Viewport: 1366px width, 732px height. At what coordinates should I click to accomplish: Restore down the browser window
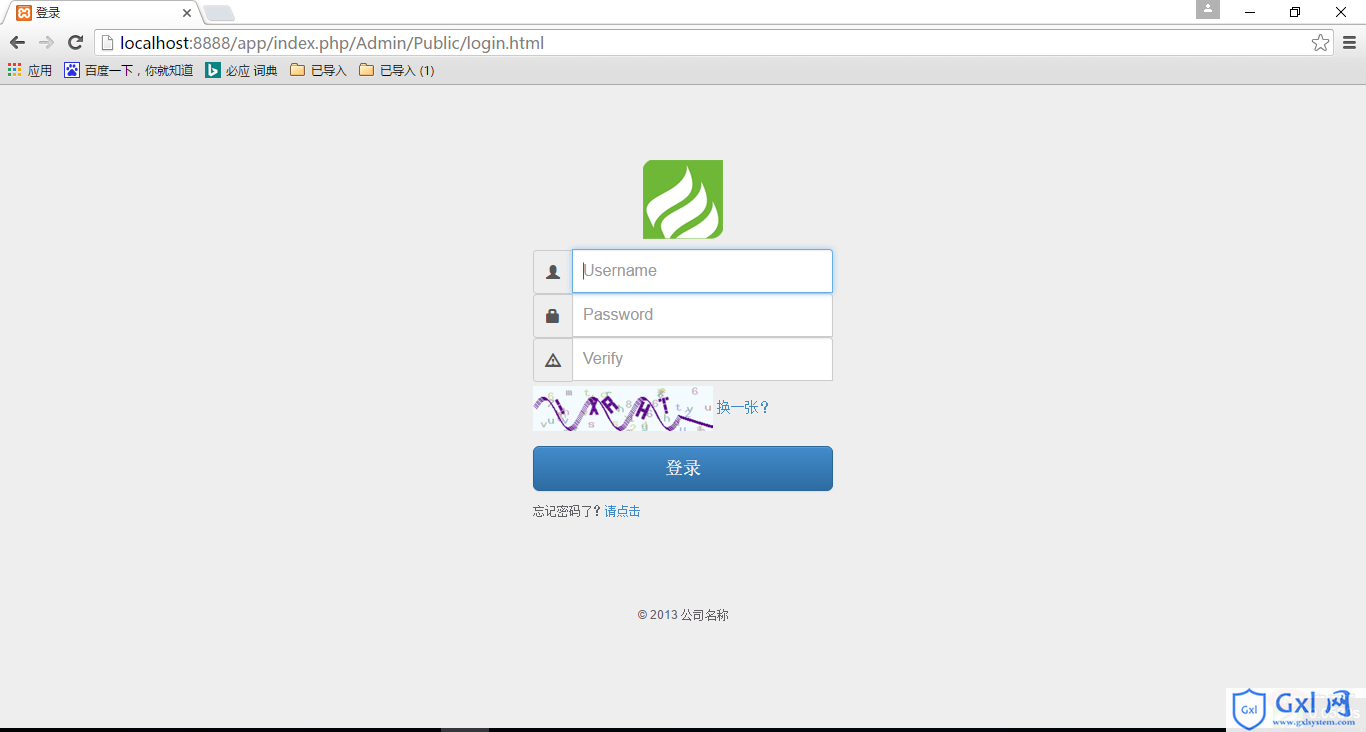point(1295,12)
